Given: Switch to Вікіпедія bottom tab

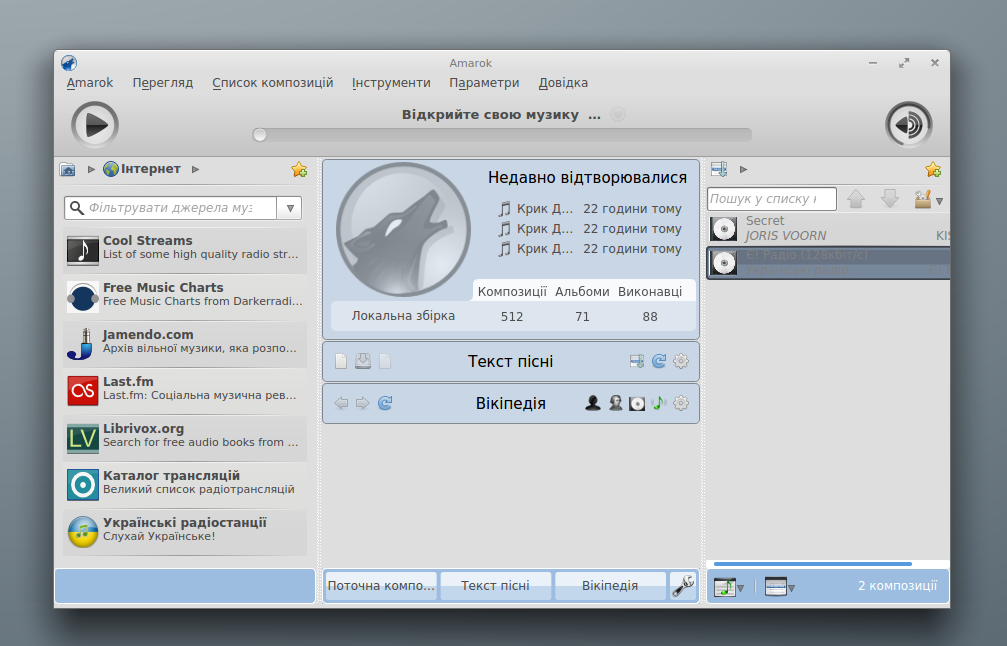Looking at the screenshot, I should (610, 586).
